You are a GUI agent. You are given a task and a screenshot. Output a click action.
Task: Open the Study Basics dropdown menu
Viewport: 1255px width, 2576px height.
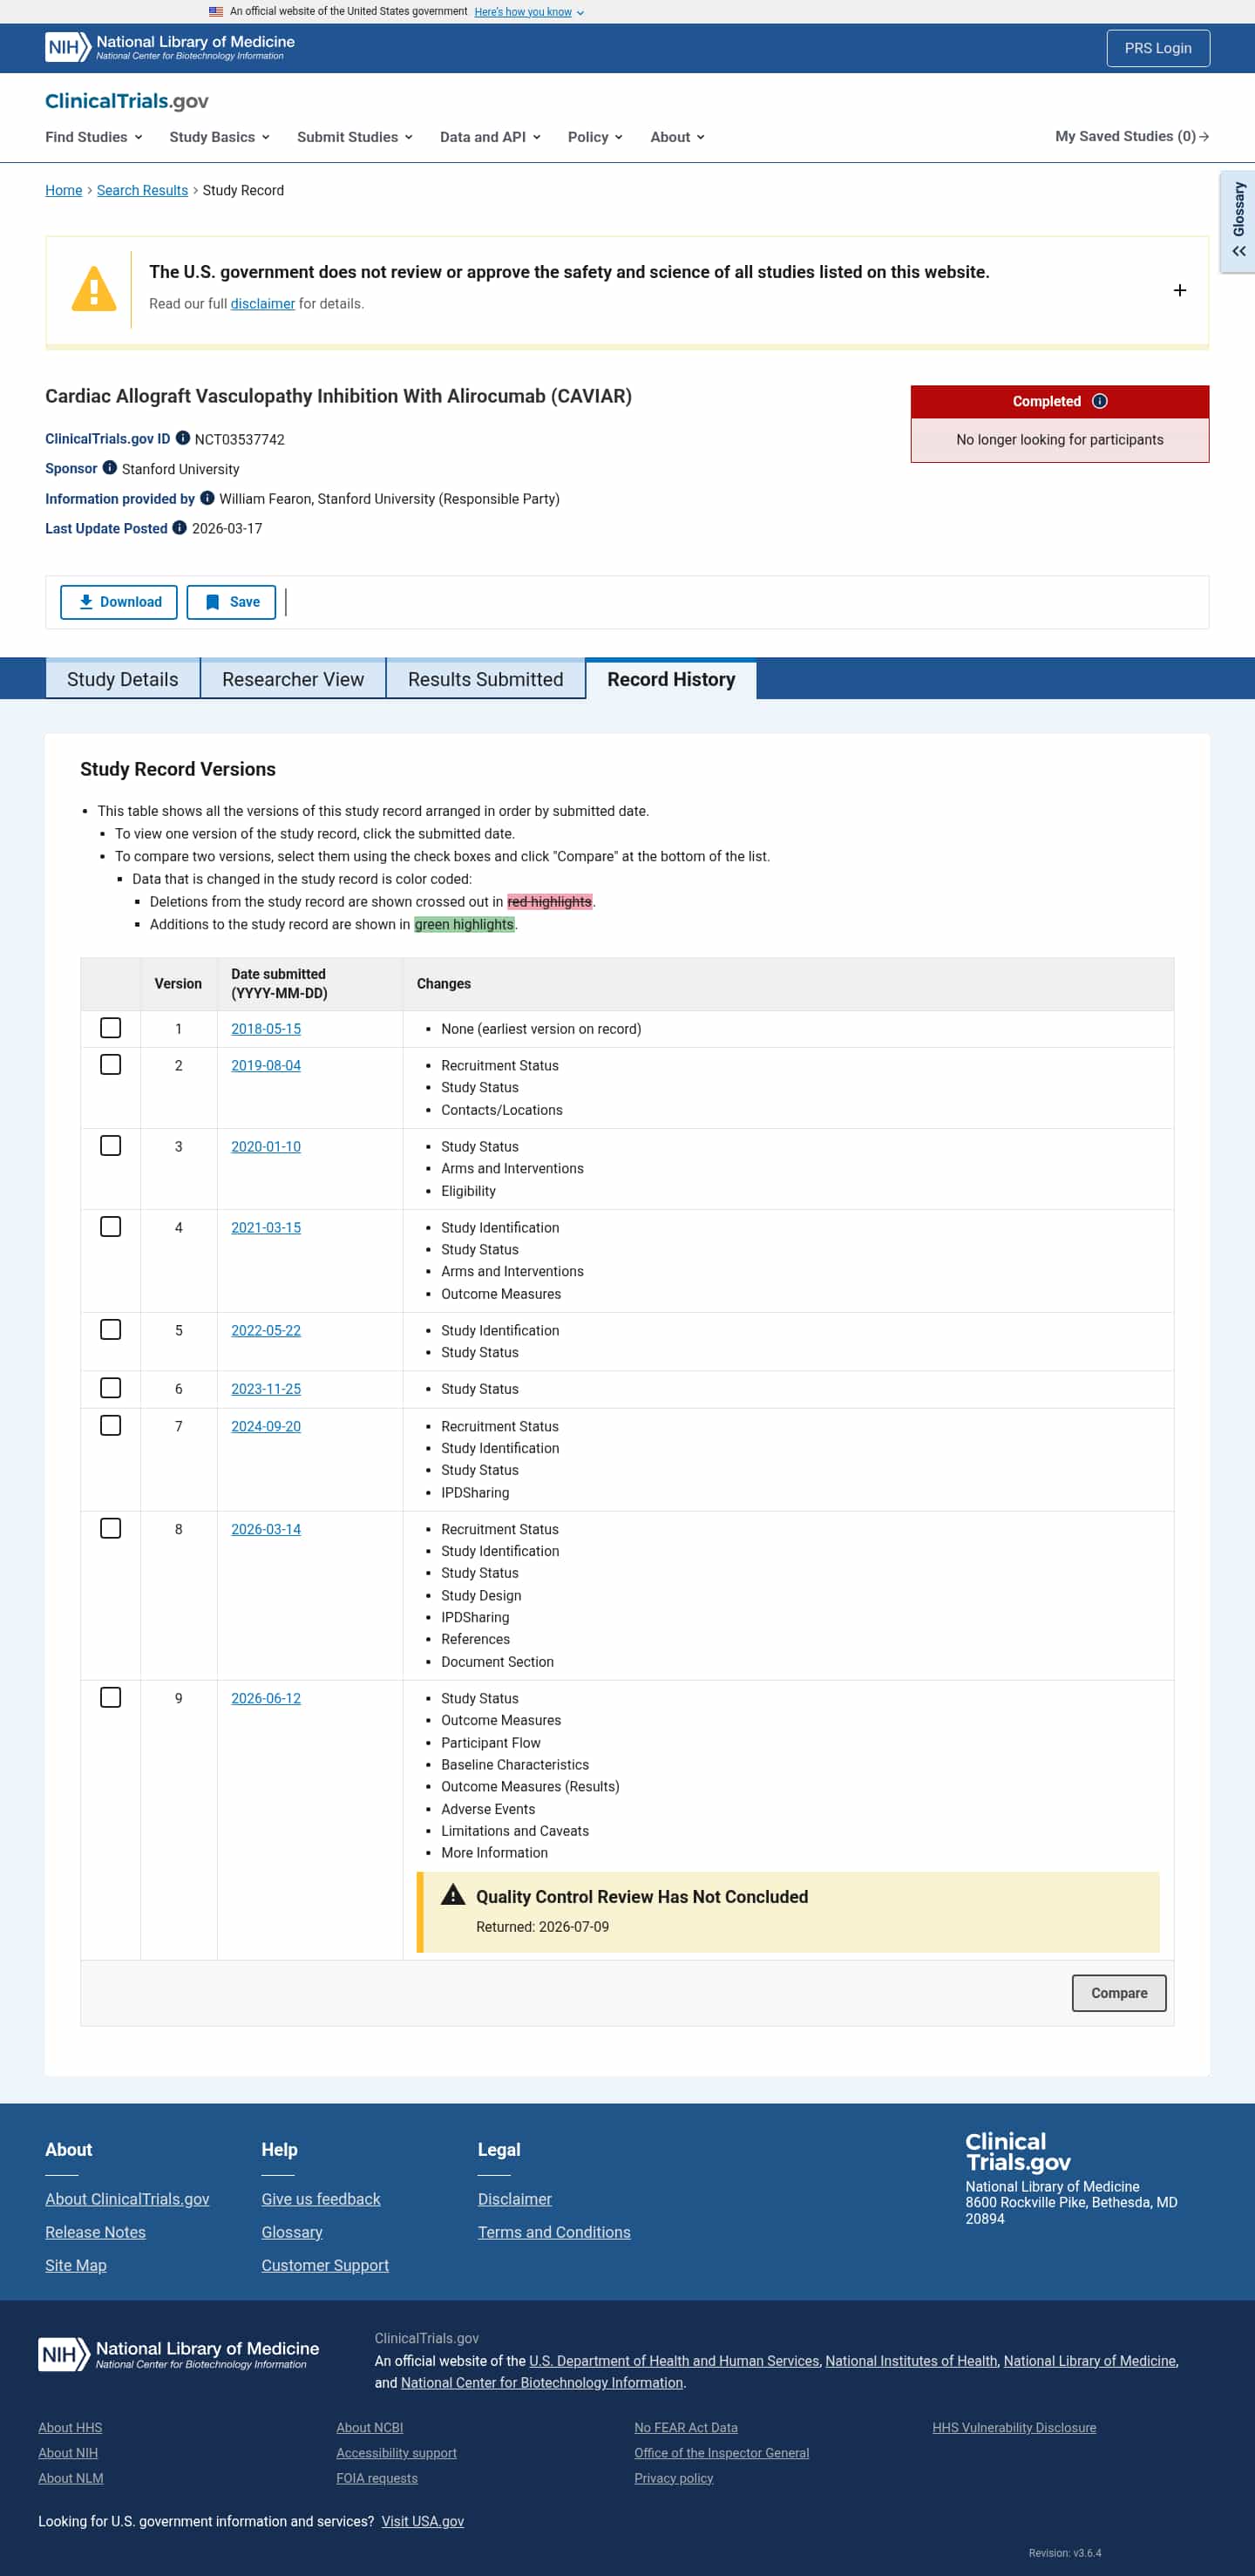click(x=220, y=137)
